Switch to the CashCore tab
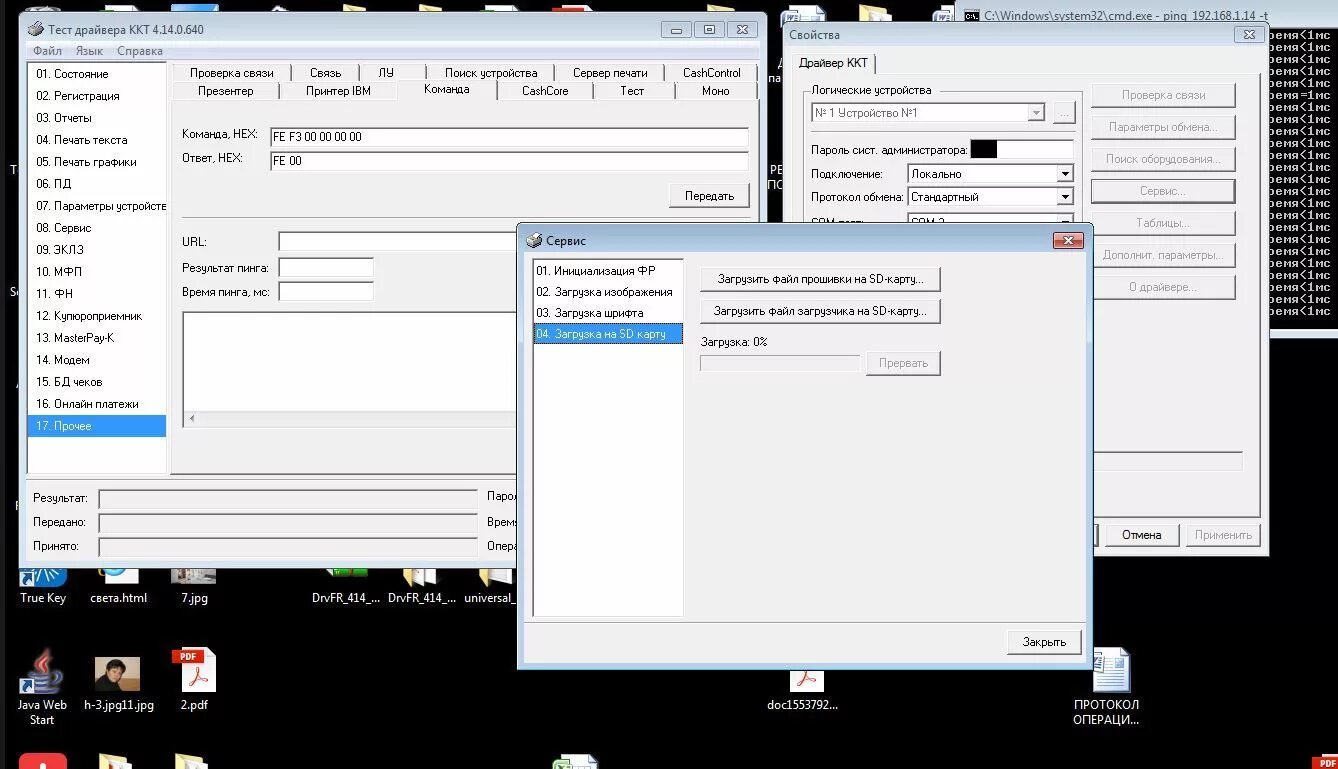 point(545,91)
